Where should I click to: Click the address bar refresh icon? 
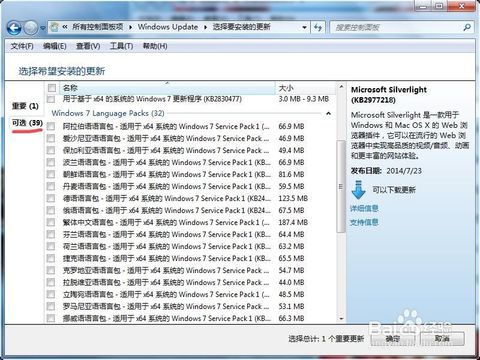point(318,27)
